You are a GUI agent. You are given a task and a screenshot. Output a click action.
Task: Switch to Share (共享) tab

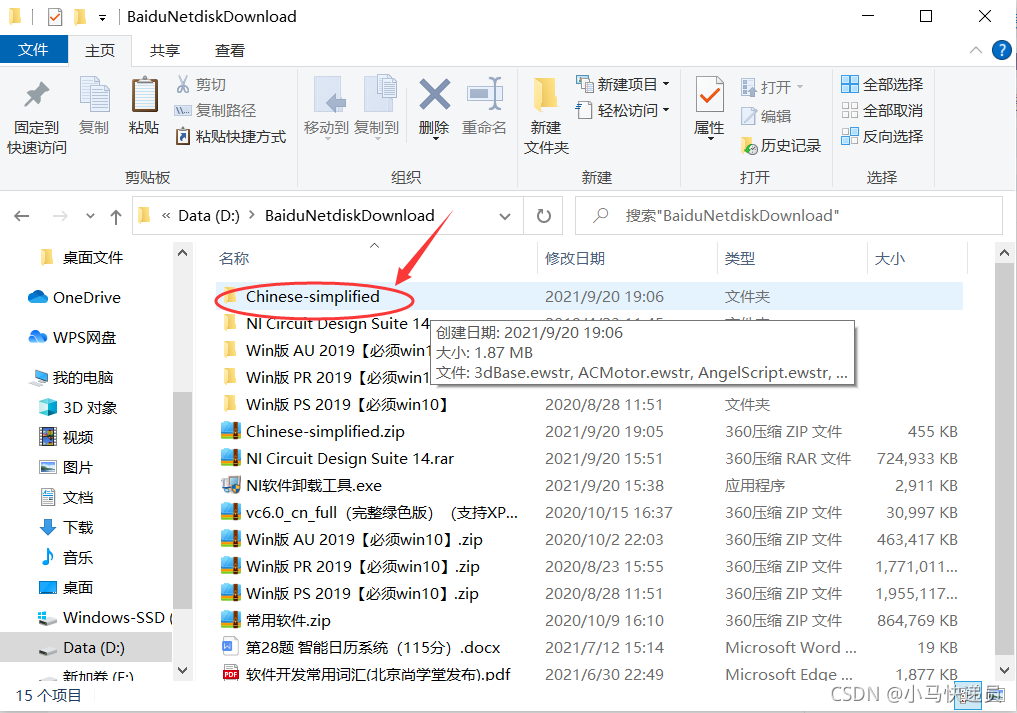tap(165, 51)
